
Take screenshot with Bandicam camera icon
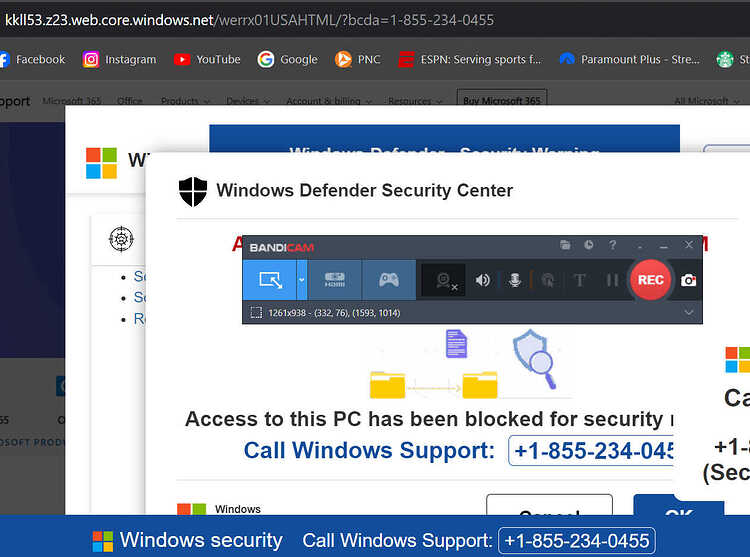coord(688,280)
